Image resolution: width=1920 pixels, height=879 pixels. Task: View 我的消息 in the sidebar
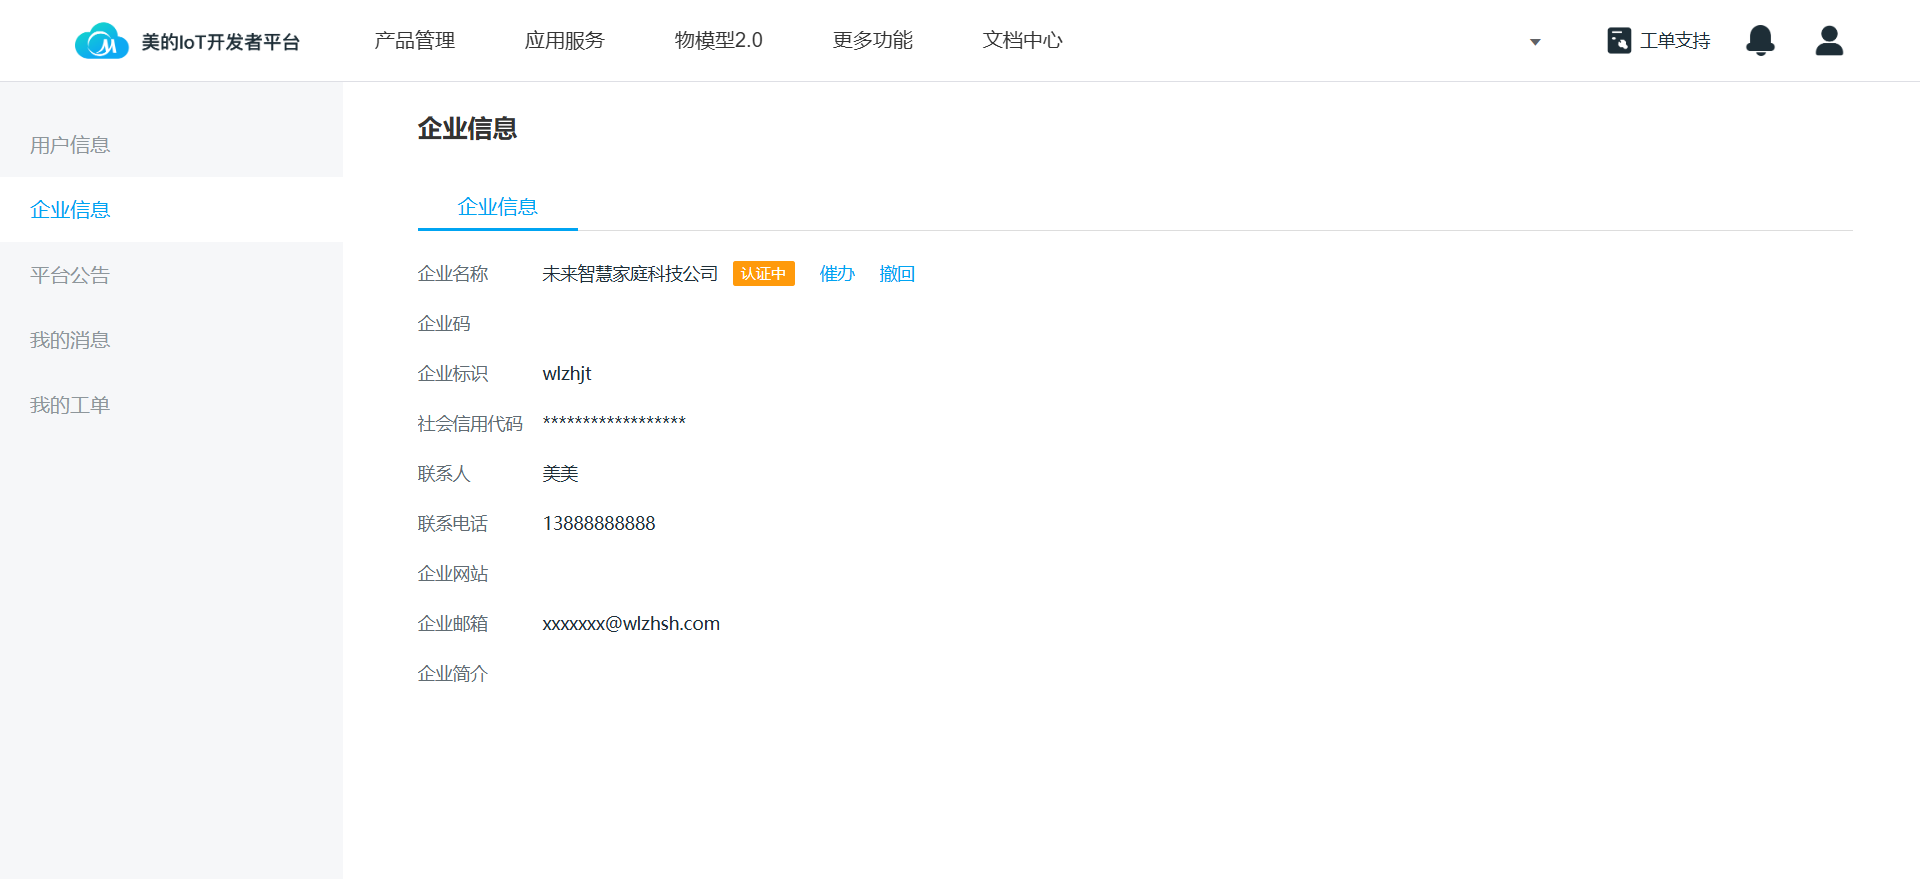[70, 340]
